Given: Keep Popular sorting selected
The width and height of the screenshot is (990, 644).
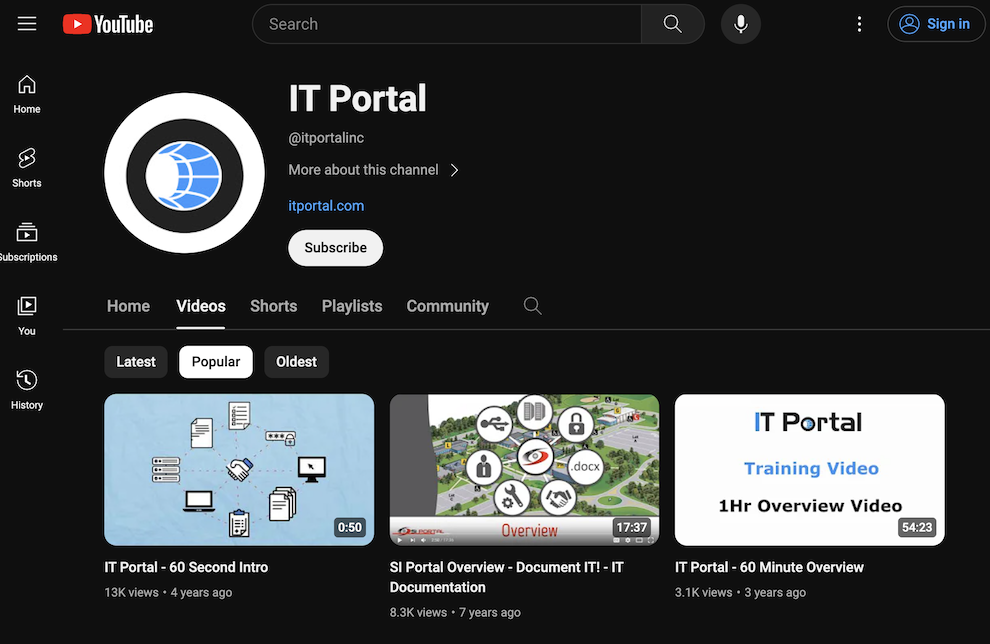Looking at the screenshot, I should pos(216,361).
